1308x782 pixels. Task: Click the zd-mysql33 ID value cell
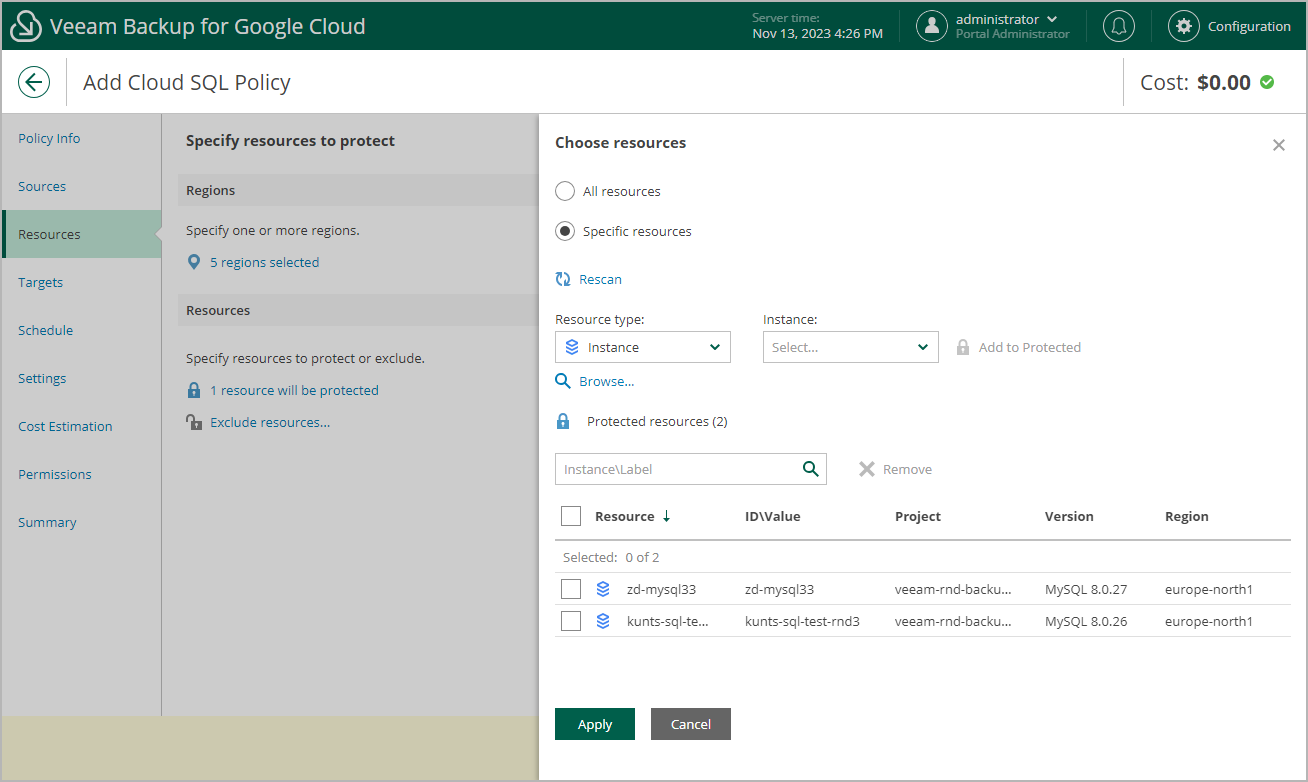(780, 589)
